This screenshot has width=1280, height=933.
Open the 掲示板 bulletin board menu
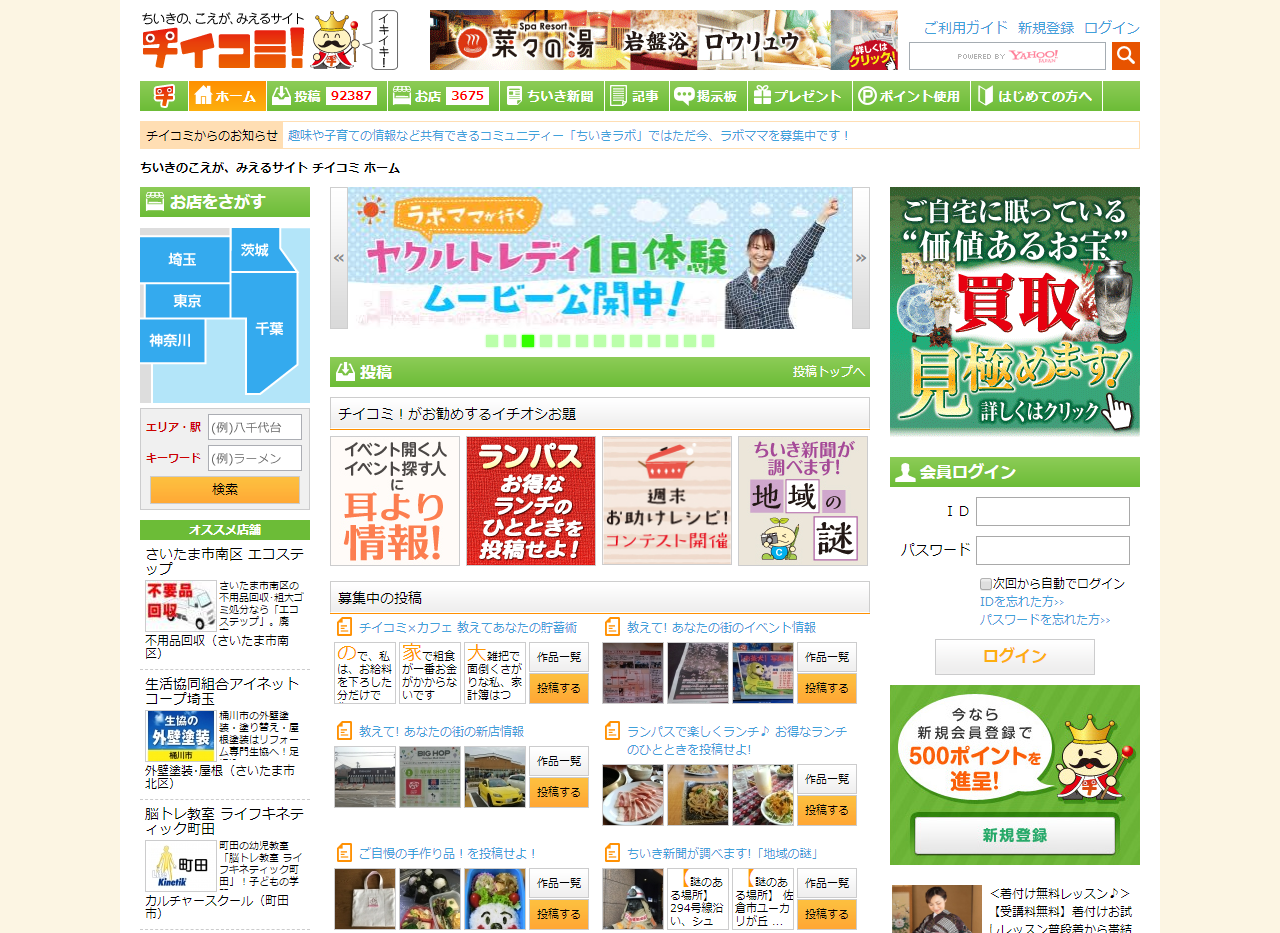707,96
